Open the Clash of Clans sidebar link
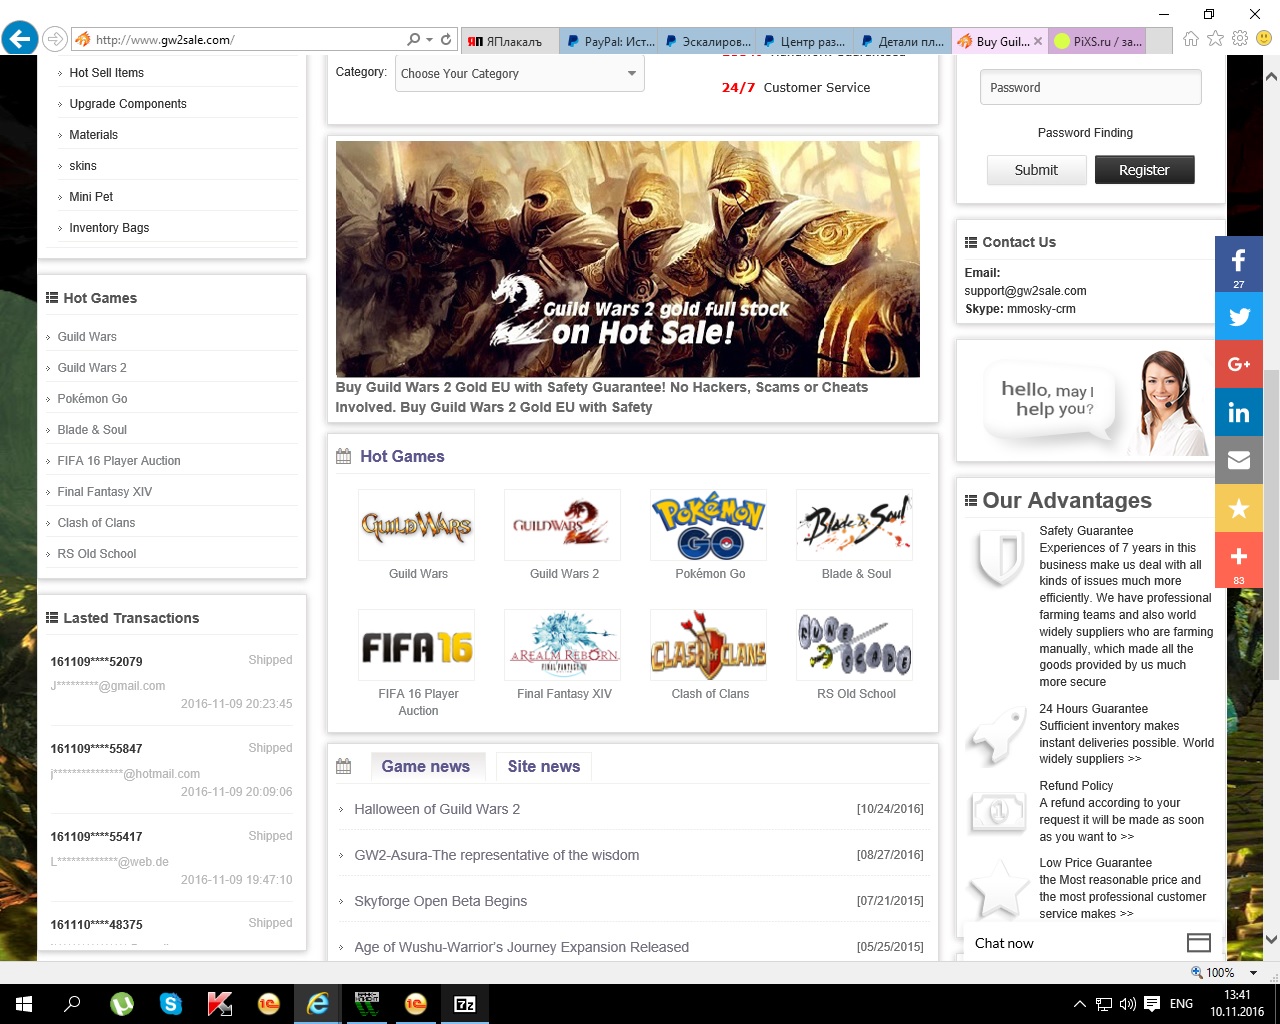The width and height of the screenshot is (1280, 1024). click(x=96, y=523)
